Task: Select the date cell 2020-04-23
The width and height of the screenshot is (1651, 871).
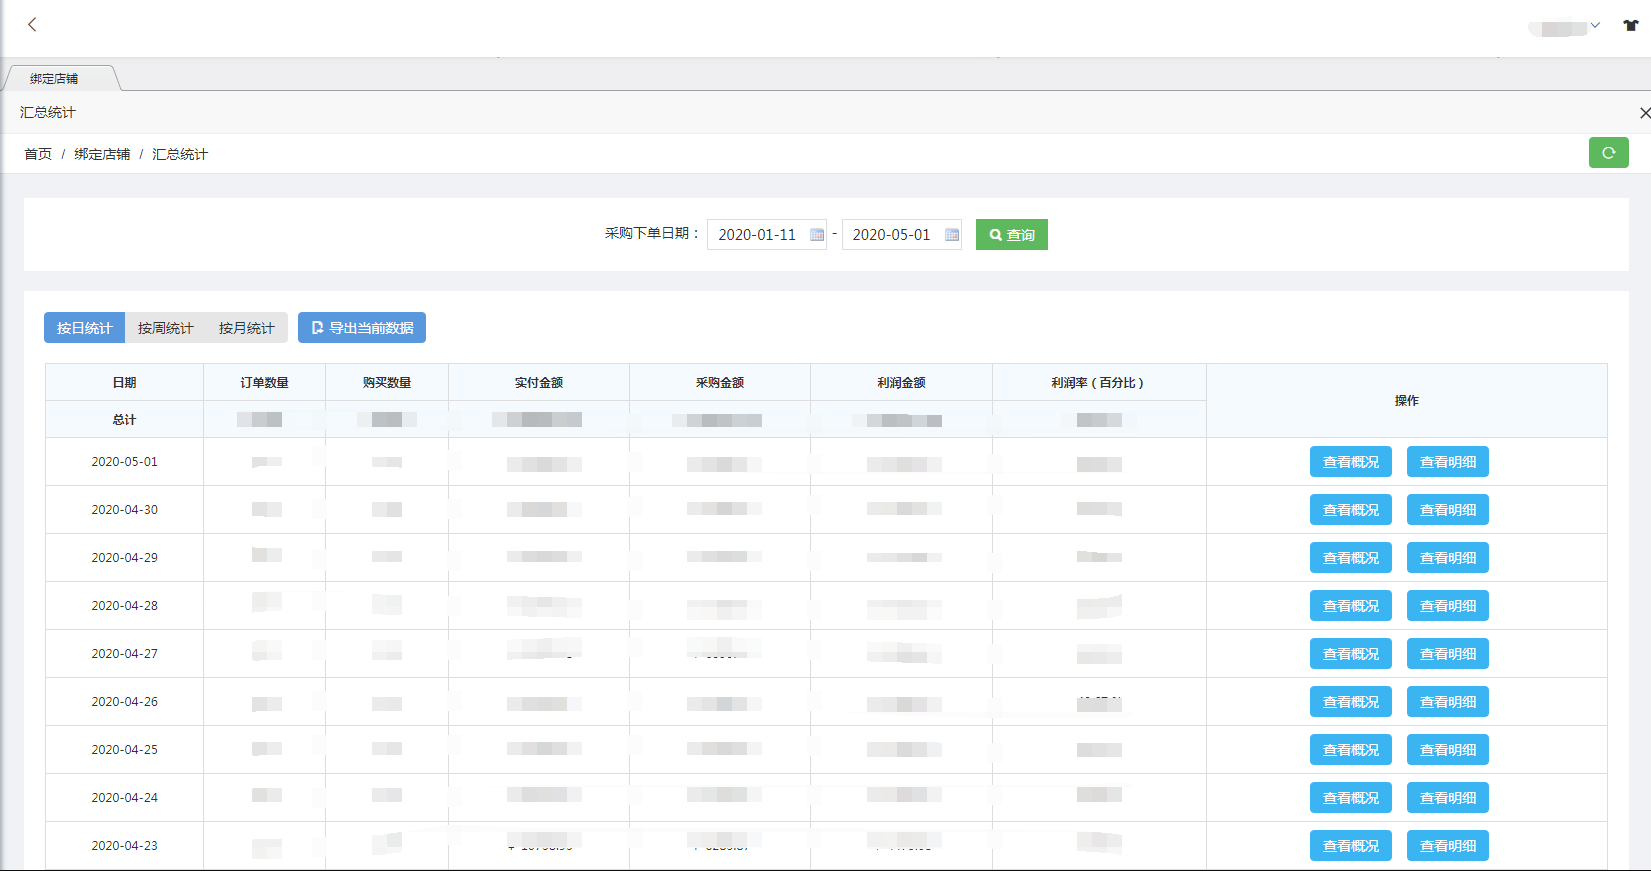Action: click(x=125, y=846)
